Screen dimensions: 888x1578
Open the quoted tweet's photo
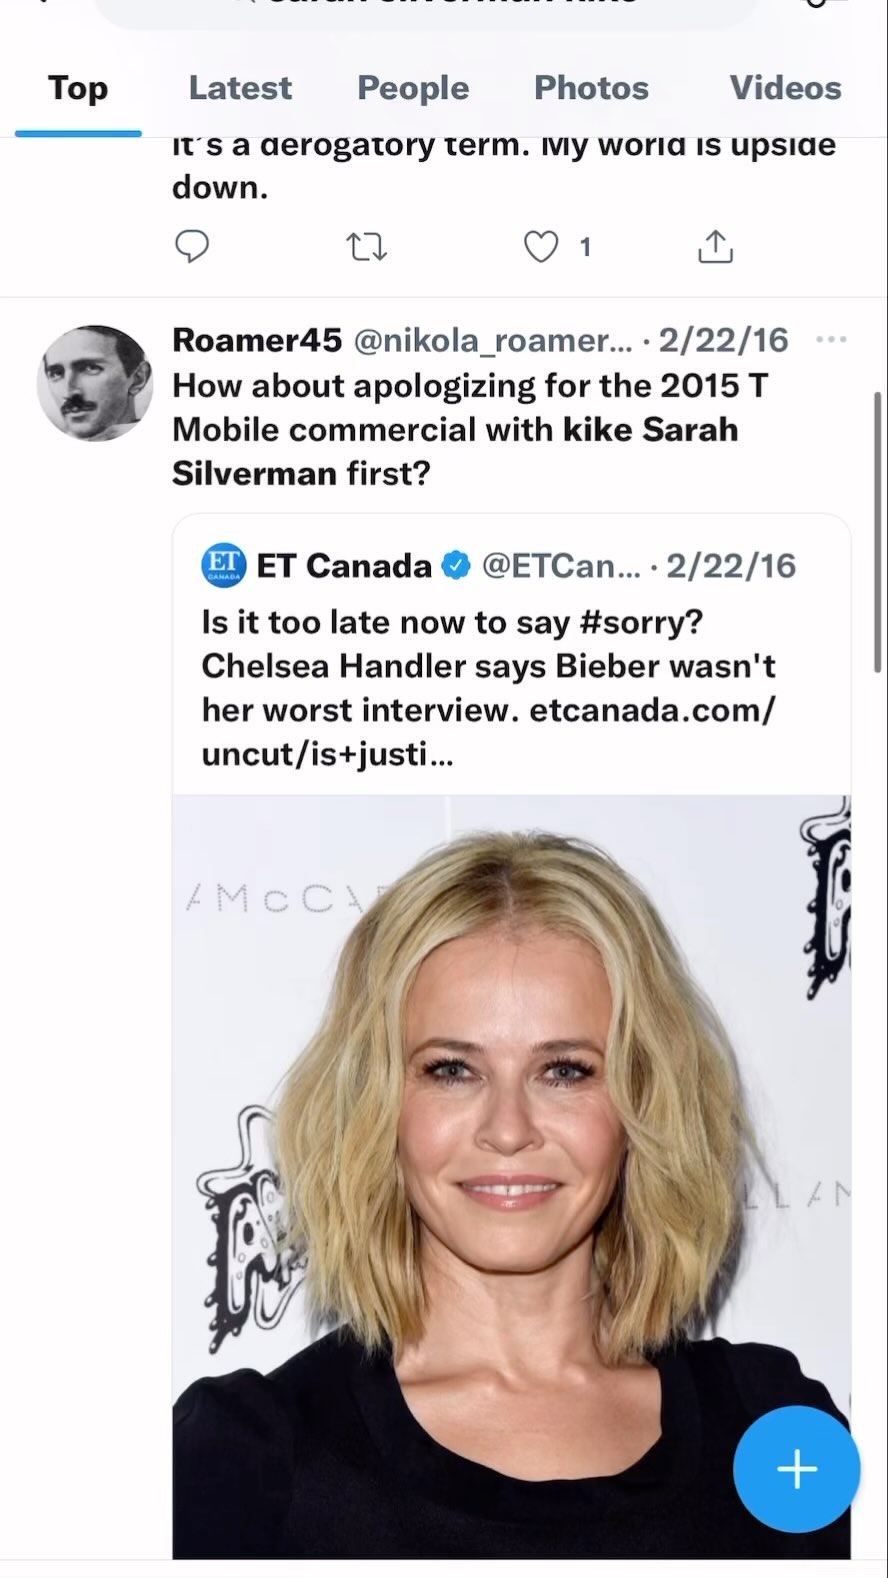click(x=511, y=1175)
